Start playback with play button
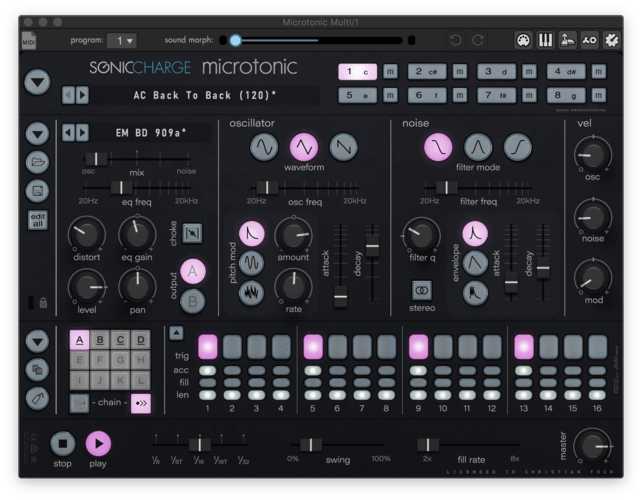 point(98,443)
